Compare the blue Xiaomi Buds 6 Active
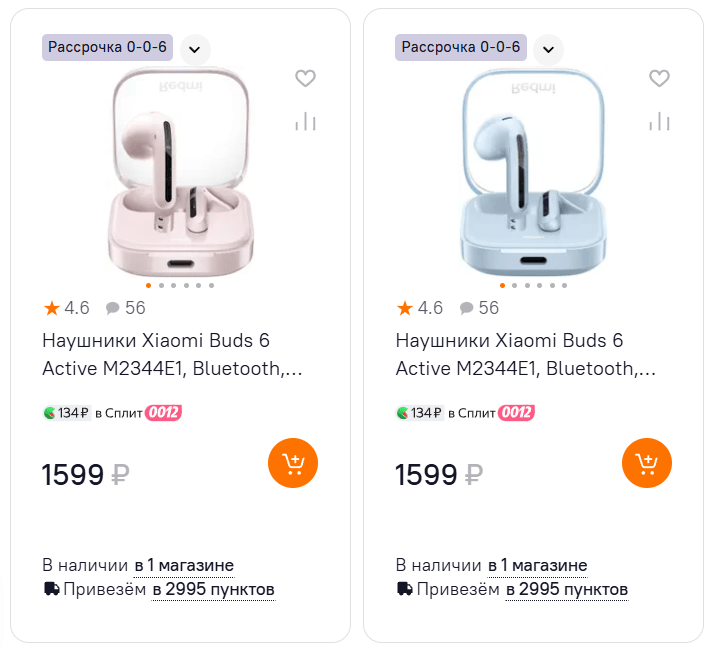The height and width of the screenshot is (651, 715). click(659, 122)
